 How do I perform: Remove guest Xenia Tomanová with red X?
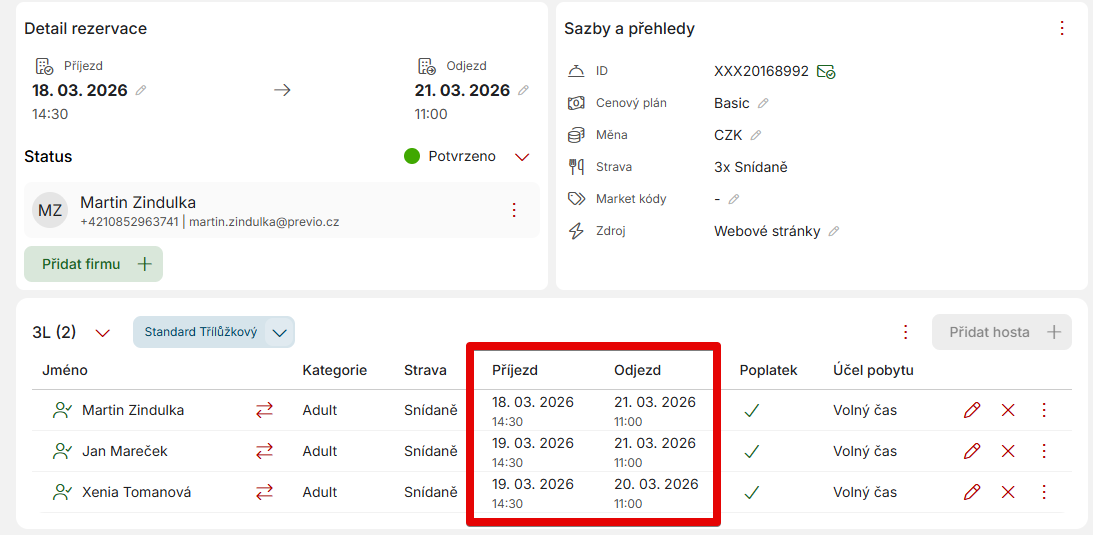point(1008,492)
